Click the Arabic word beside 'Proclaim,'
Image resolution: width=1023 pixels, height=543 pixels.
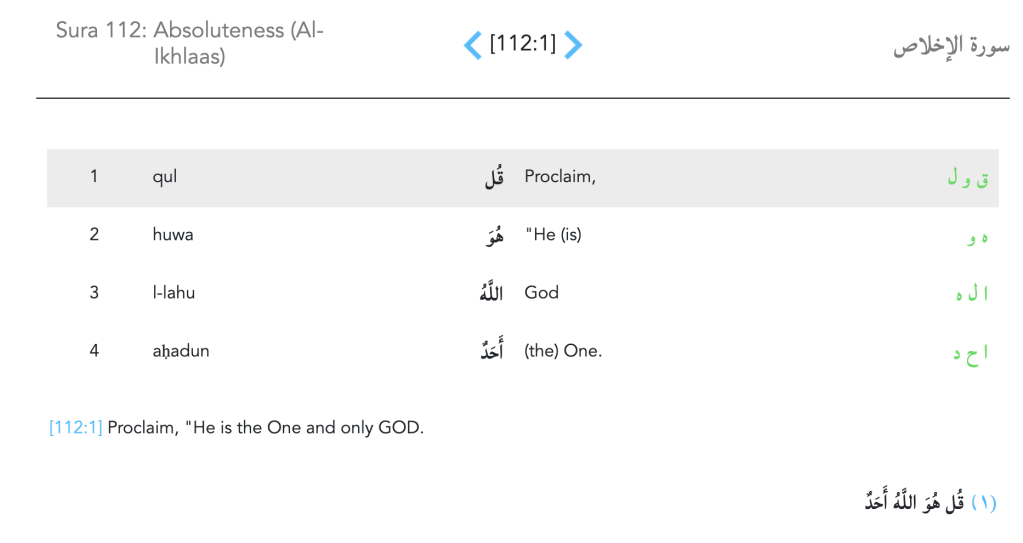click(494, 178)
